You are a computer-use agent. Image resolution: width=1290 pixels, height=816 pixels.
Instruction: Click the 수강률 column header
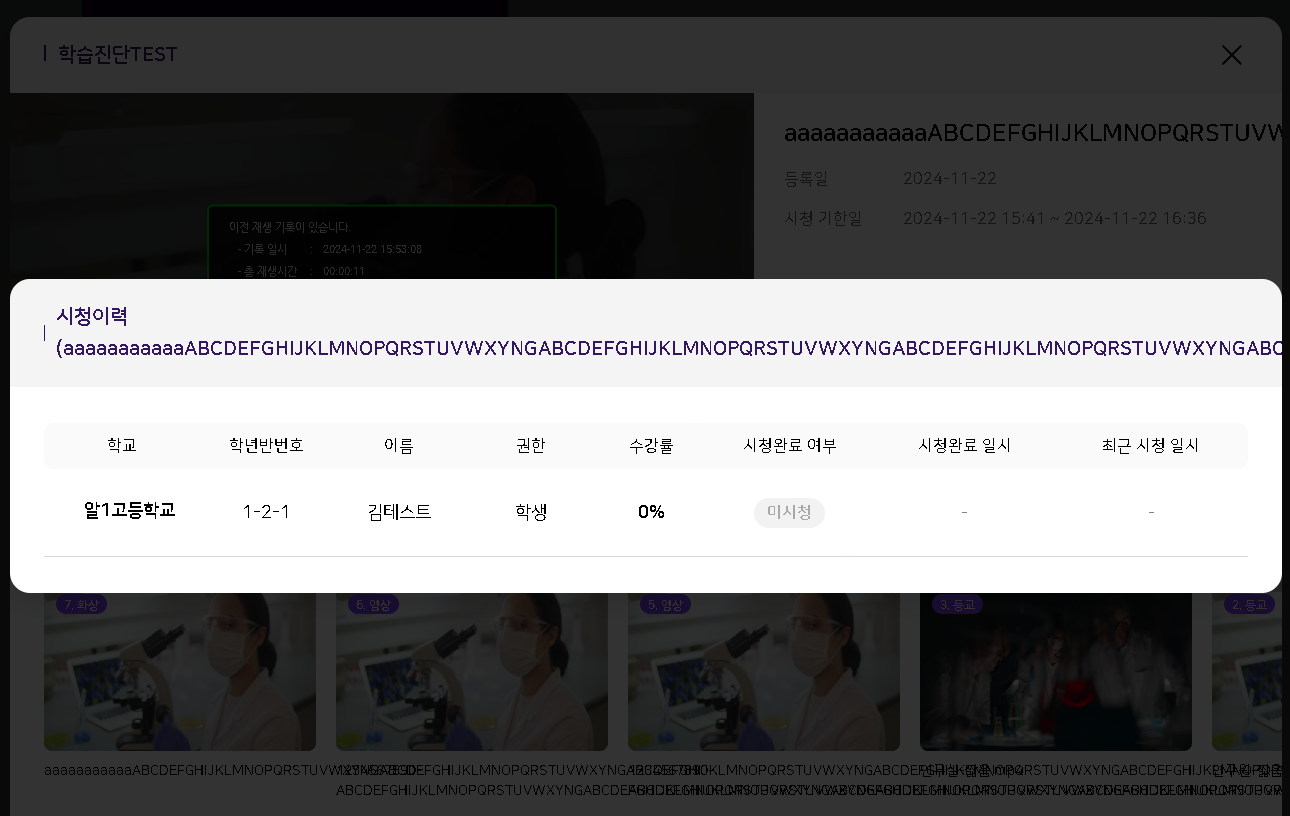[651, 446]
